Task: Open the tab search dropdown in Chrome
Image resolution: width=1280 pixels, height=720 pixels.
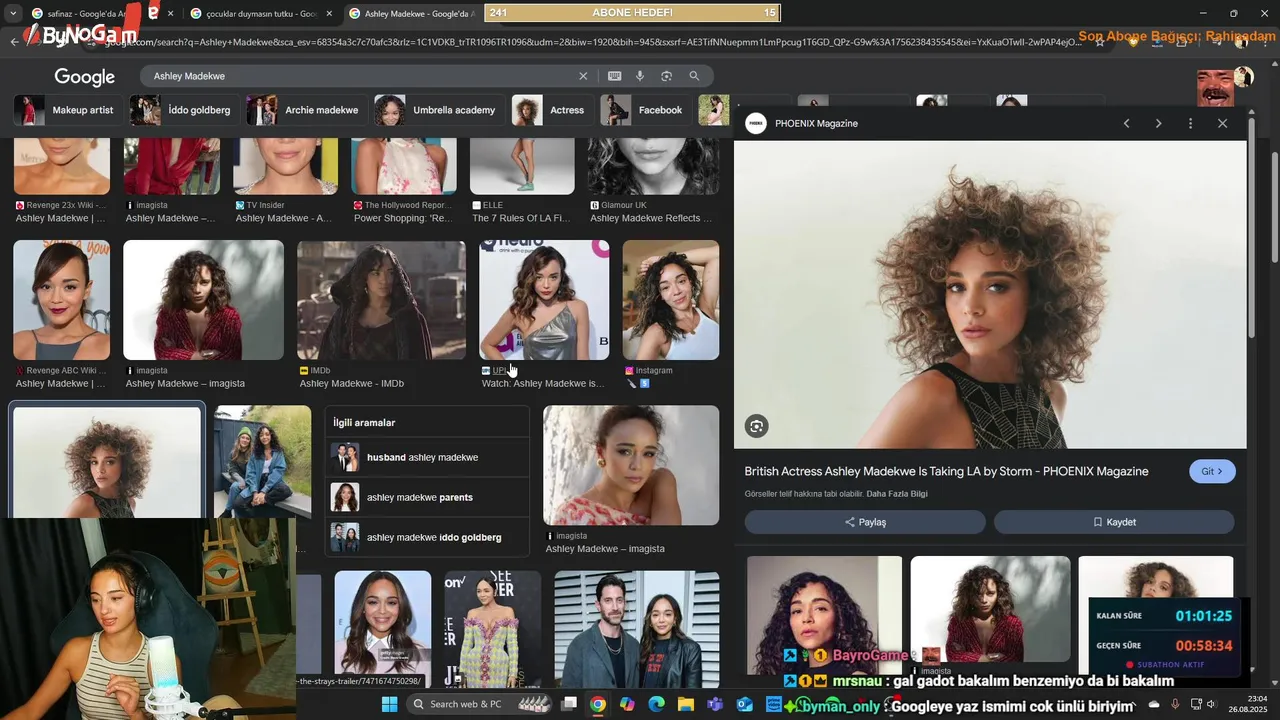Action: (13, 13)
